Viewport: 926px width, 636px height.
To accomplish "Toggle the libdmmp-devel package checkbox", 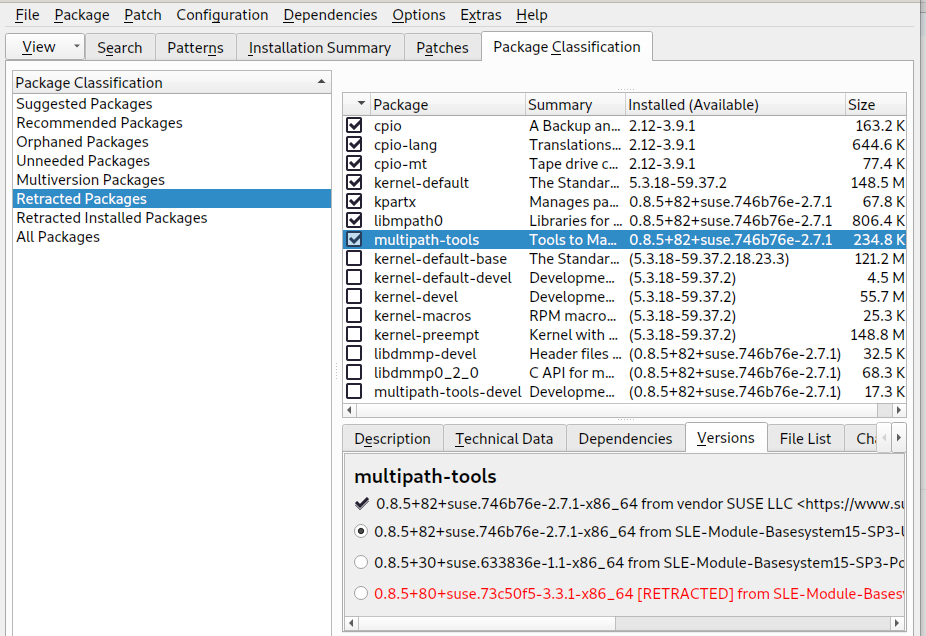I will tap(354, 354).
